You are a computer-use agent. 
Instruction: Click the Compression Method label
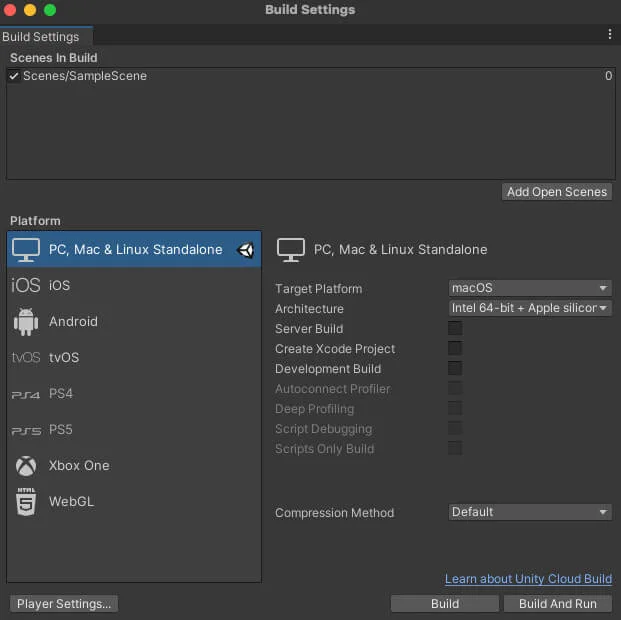pos(334,513)
